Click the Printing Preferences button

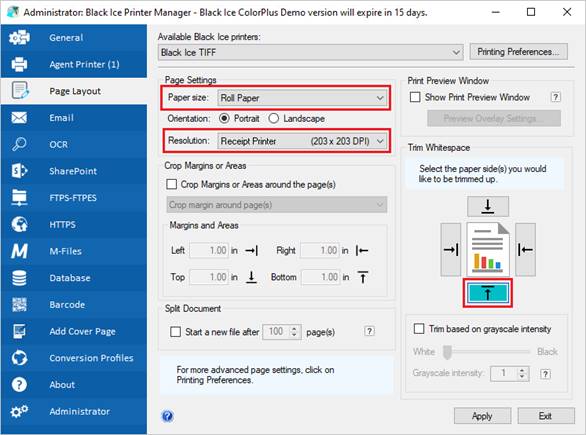click(518, 52)
